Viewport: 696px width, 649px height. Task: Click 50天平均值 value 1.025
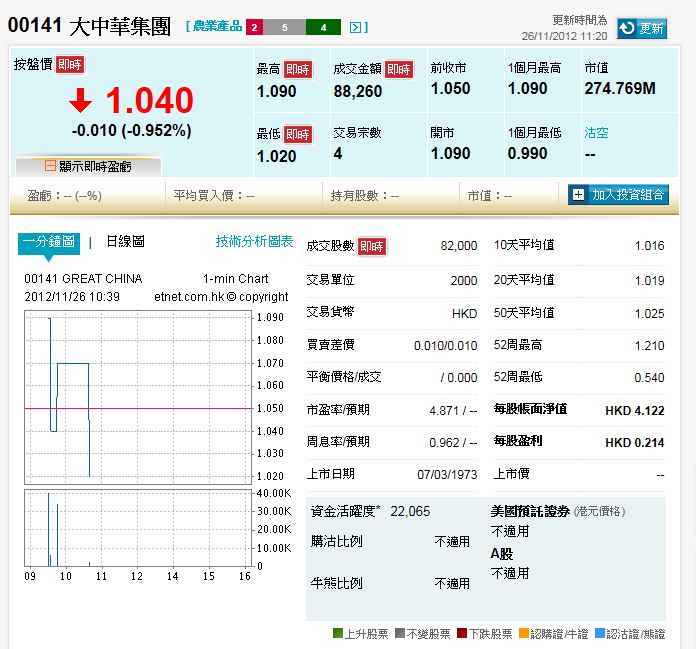point(649,313)
